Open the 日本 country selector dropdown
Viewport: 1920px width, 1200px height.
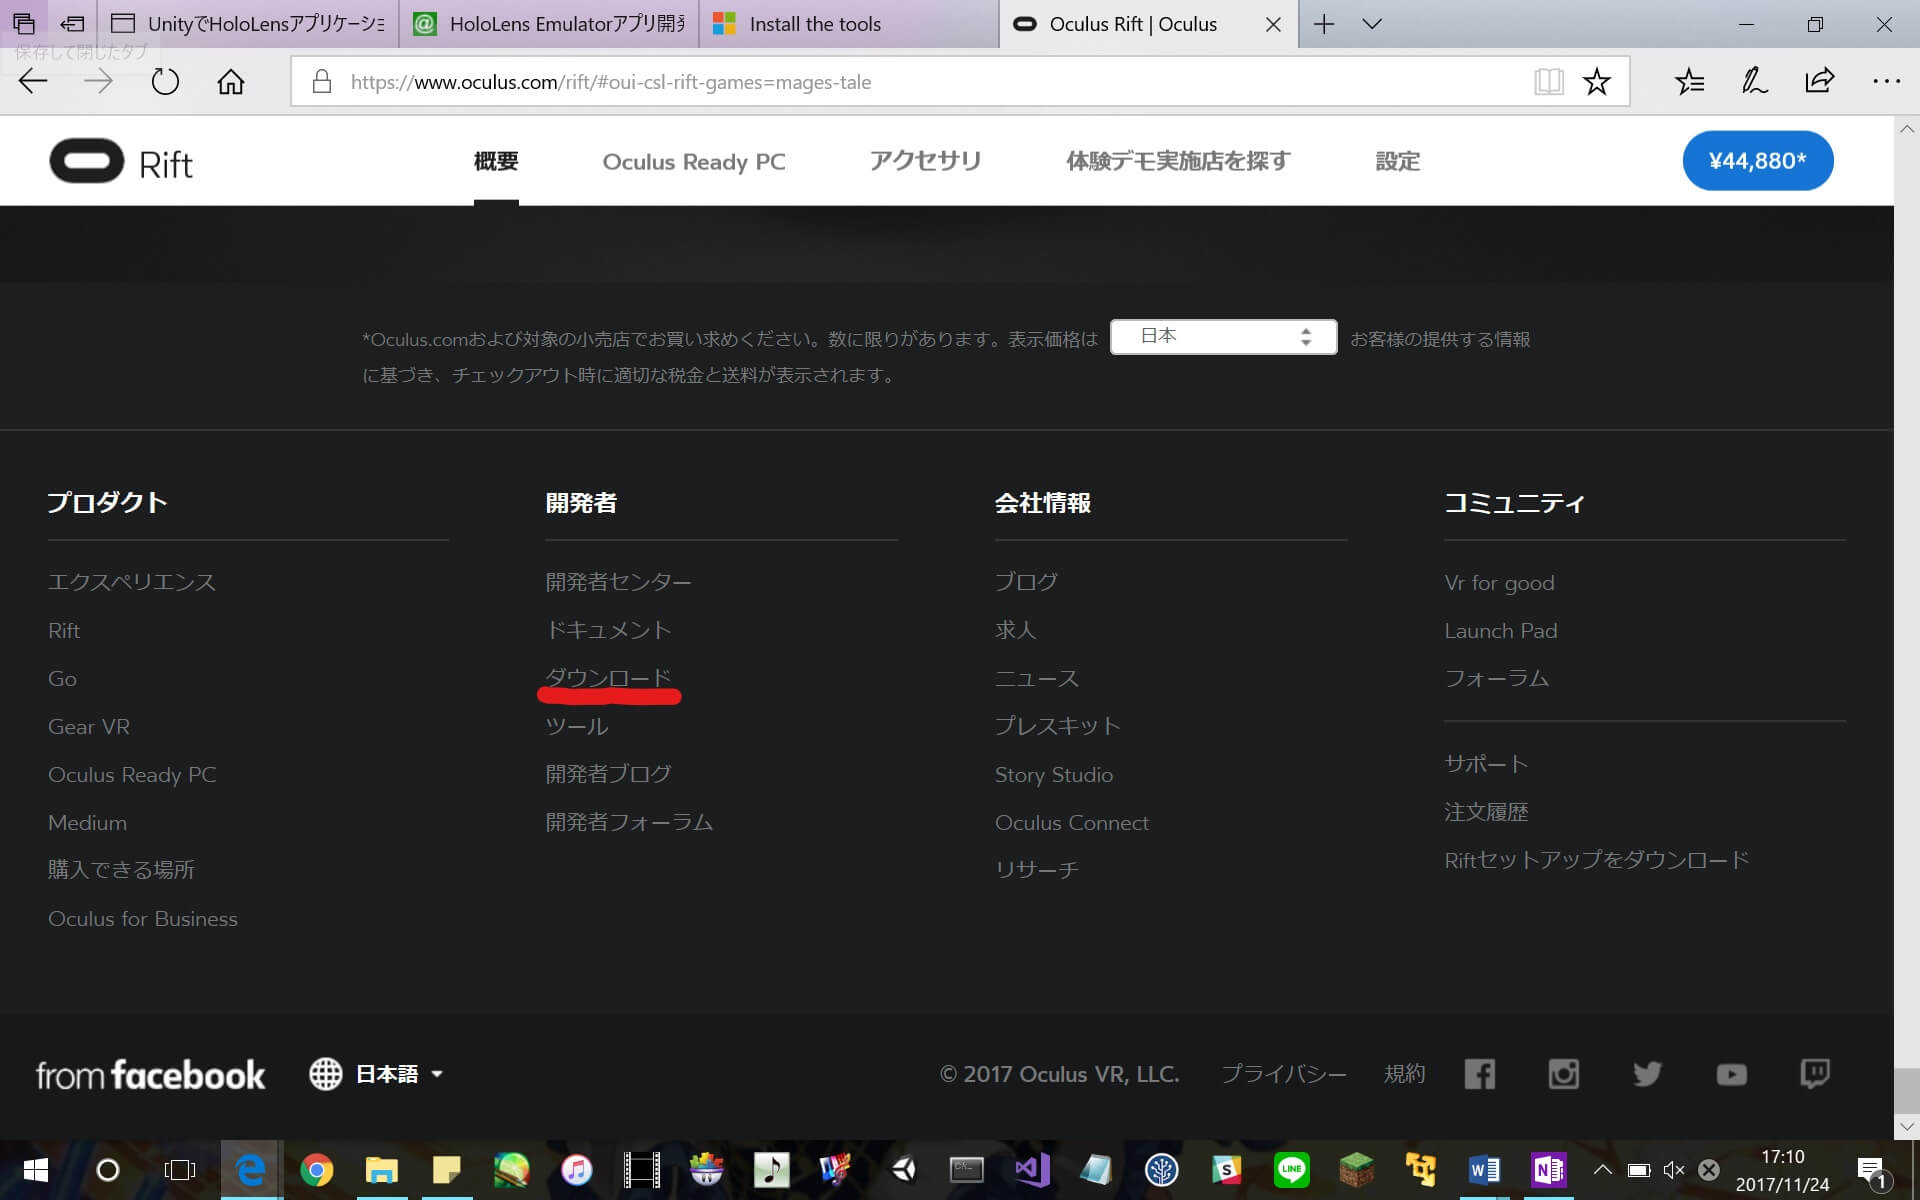1223,337
